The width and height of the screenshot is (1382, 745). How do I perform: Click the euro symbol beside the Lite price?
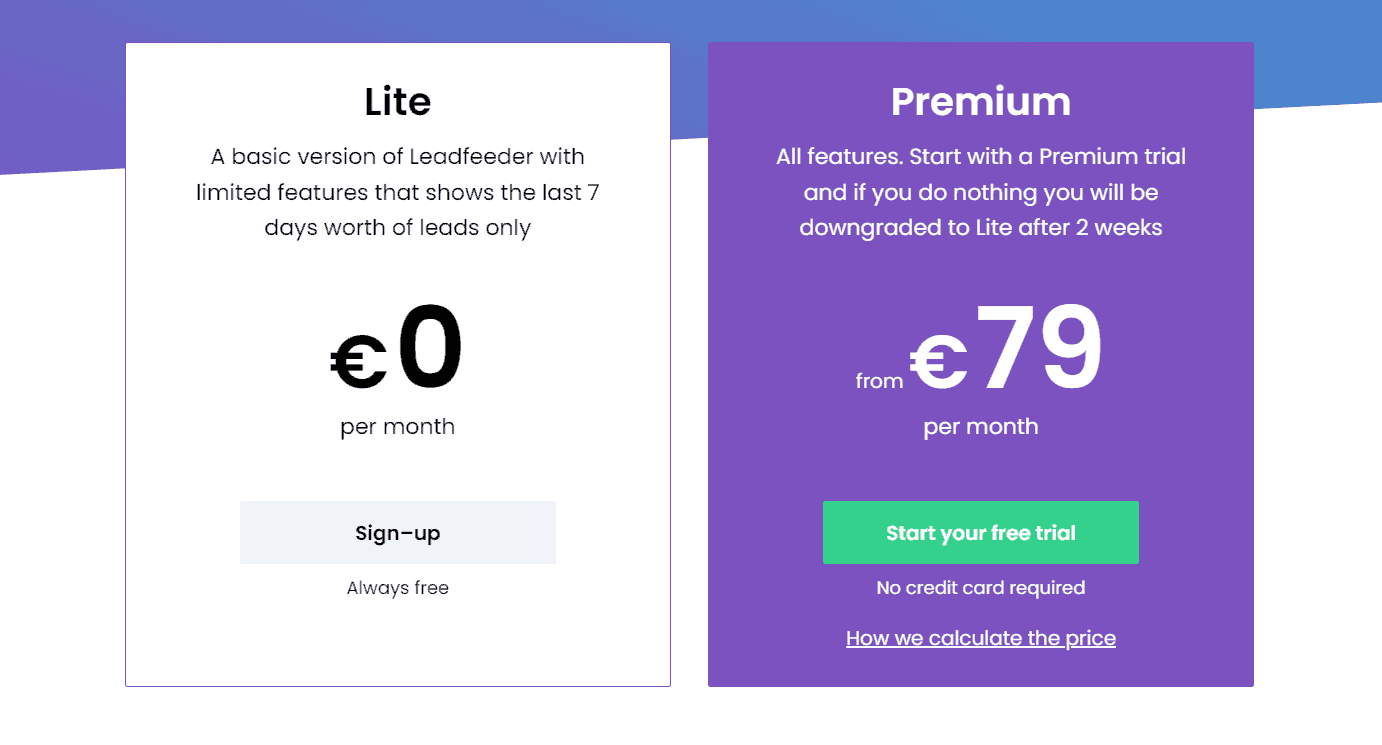(359, 362)
